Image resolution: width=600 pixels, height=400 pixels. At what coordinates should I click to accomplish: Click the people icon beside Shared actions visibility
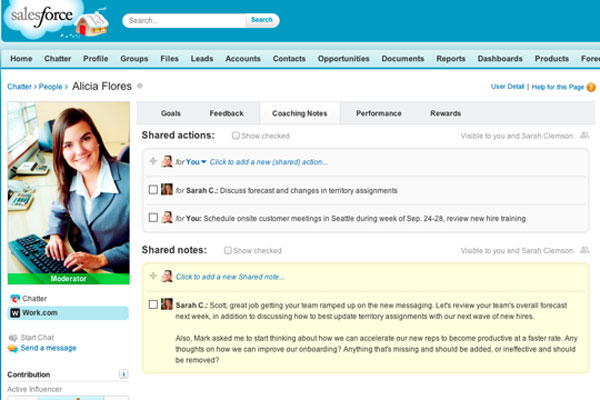tap(582, 135)
